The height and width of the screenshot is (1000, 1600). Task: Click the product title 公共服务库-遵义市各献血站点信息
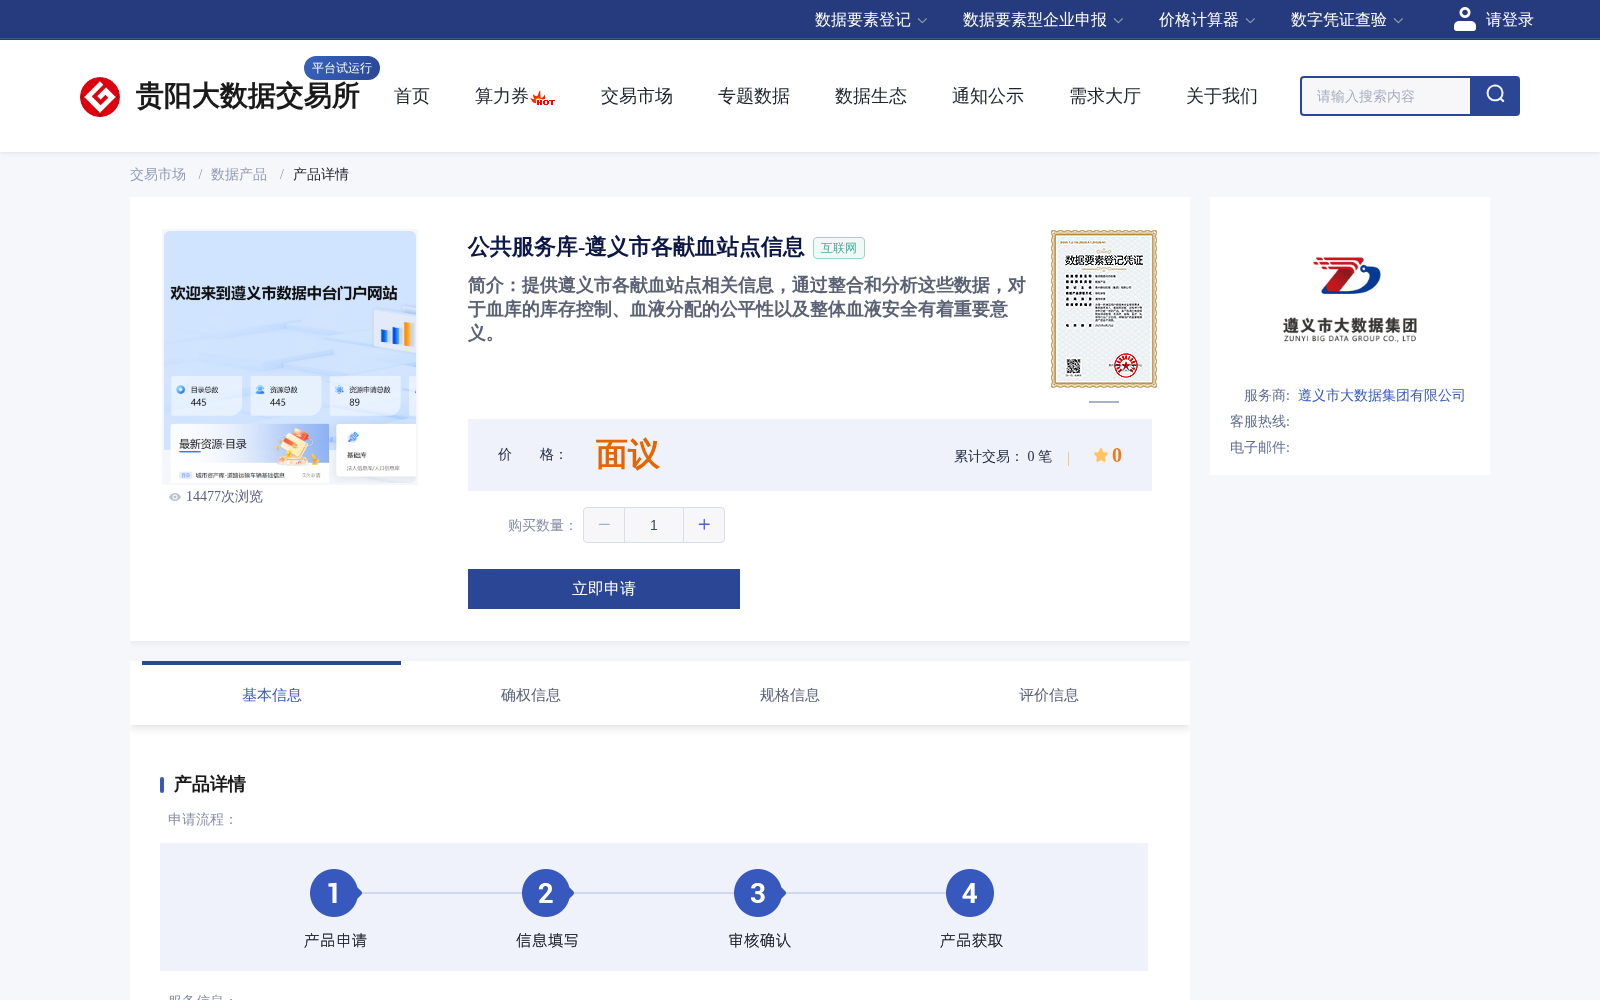[636, 247]
